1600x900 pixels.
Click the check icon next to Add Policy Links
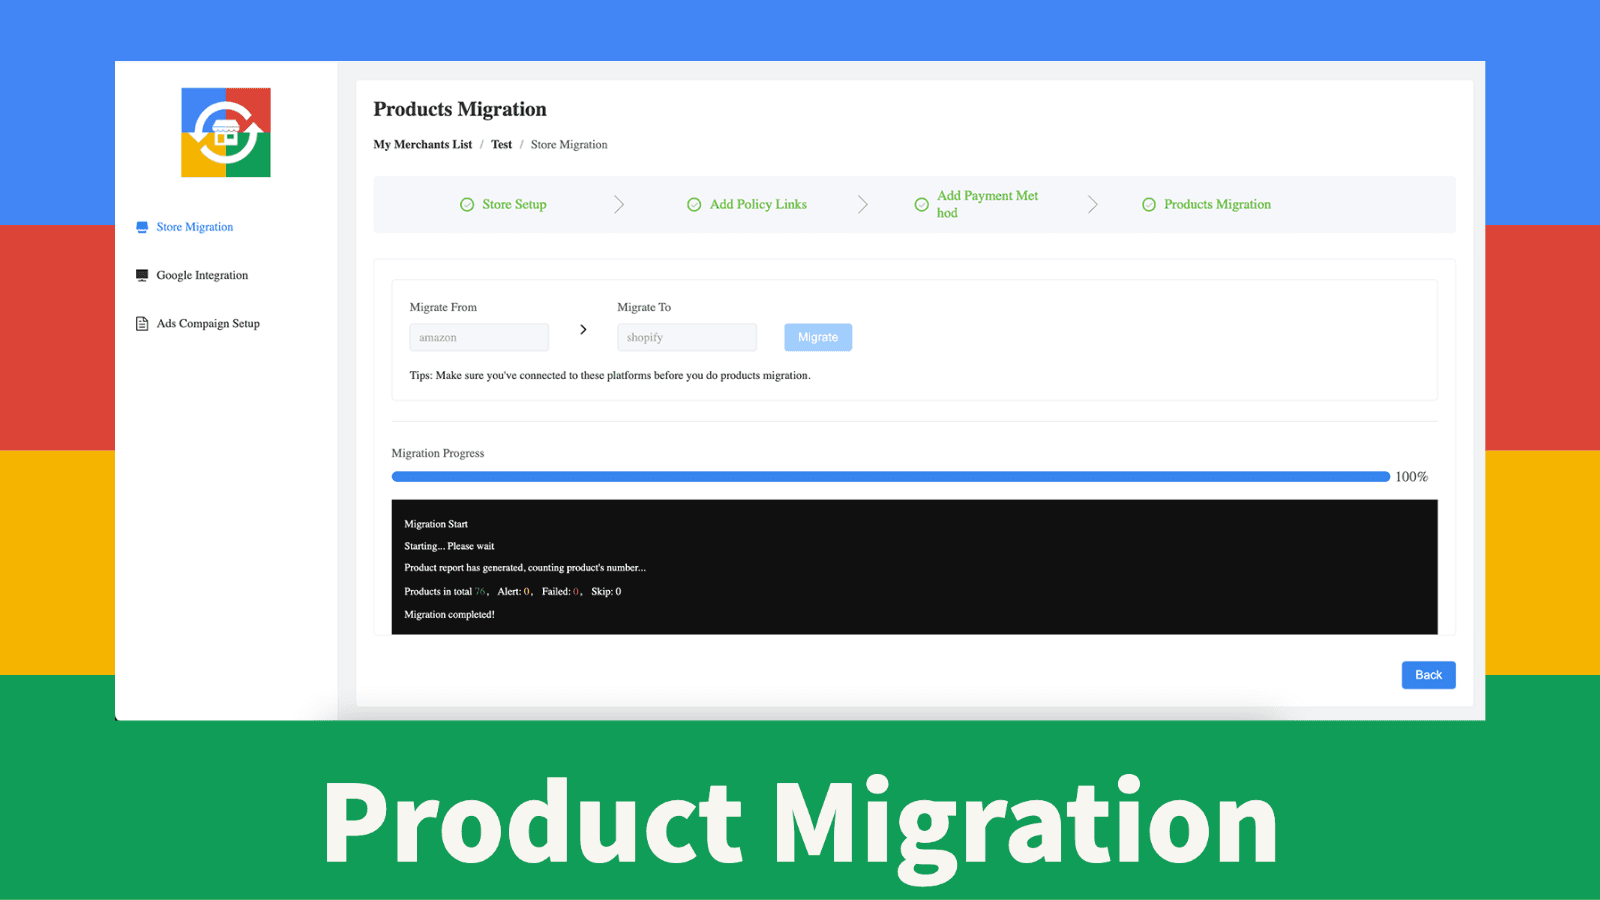(694, 204)
